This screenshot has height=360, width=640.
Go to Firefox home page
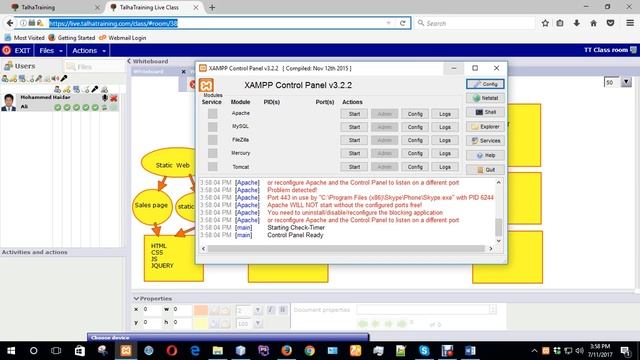click(x=593, y=23)
